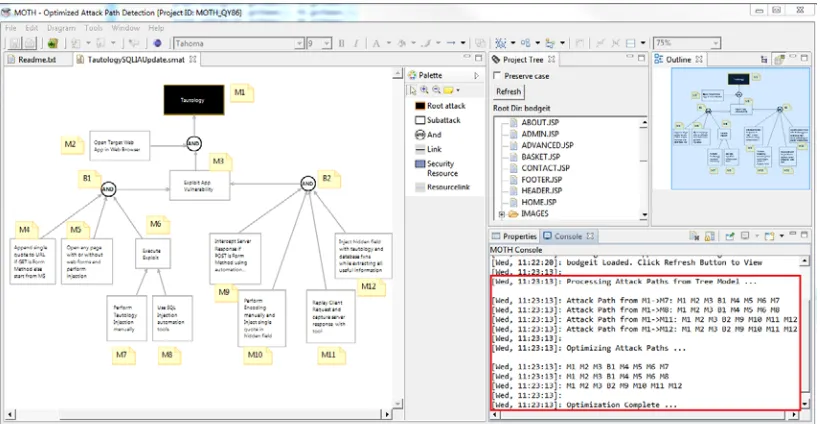The image size is (820, 424).
Task: Click the Pin Console icon
Action: [730, 236]
